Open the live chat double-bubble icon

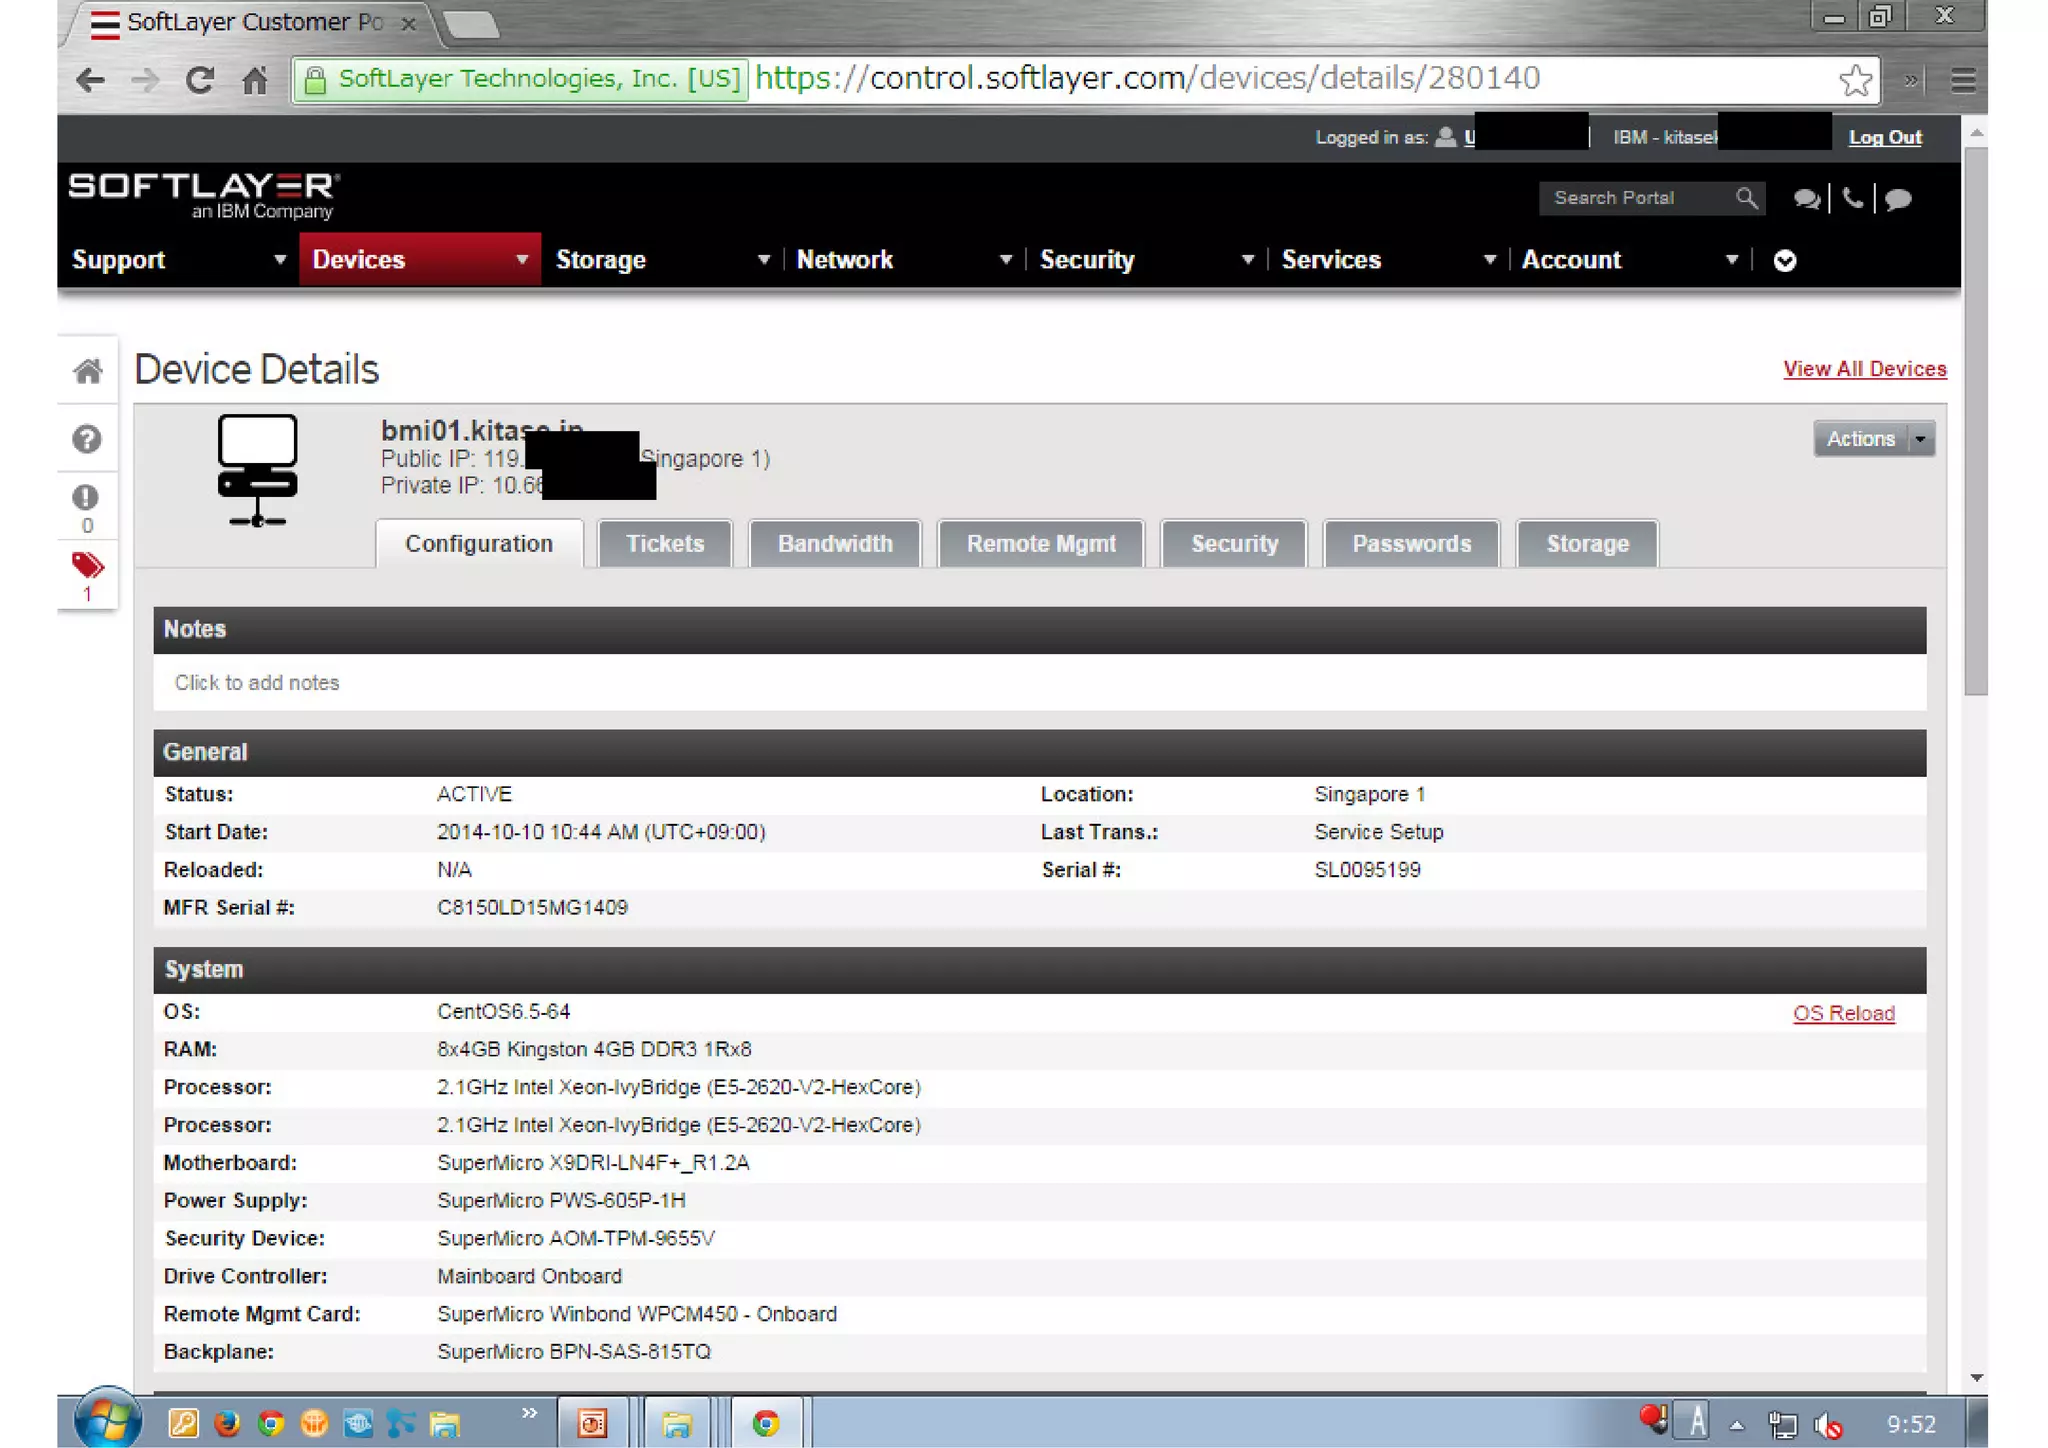pyautogui.click(x=1806, y=198)
